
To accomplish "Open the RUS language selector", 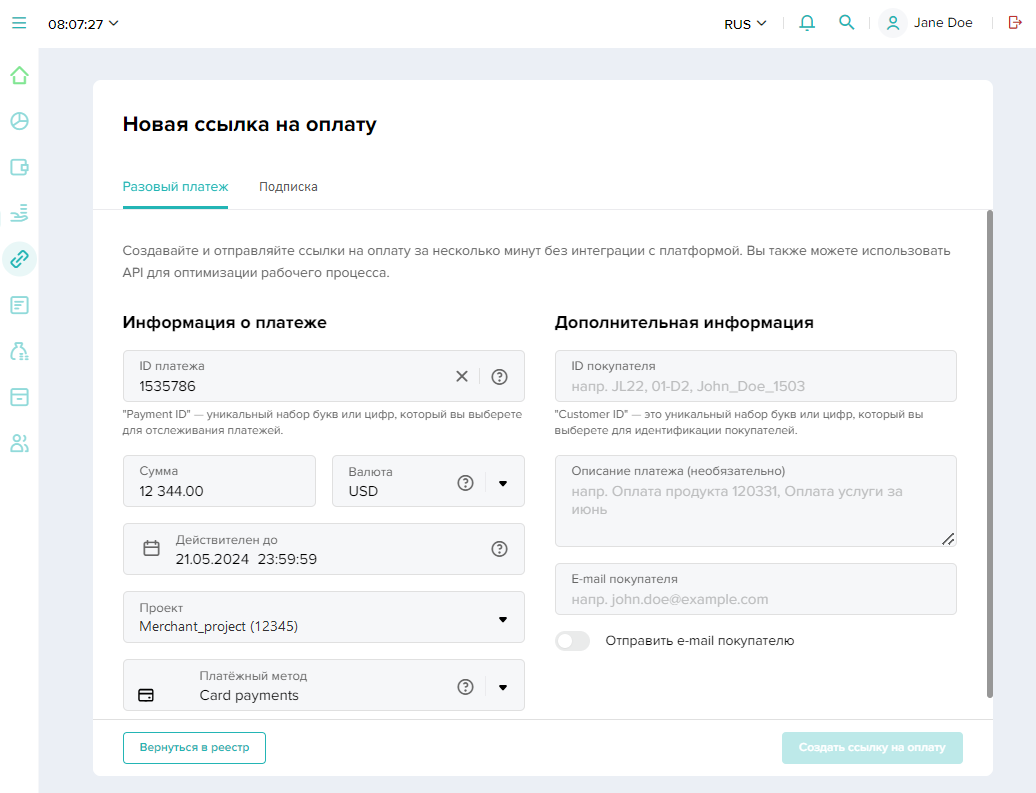I will click(745, 24).
